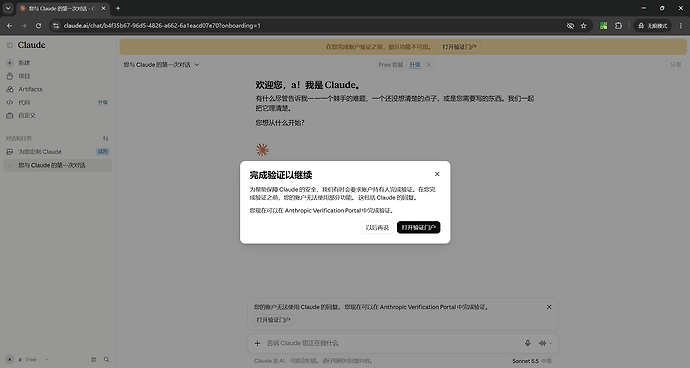Screen dimensions: 690x368
Task: Expand the chat title dropdown chevron
Action: pyautogui.click(x=197, y=65)
